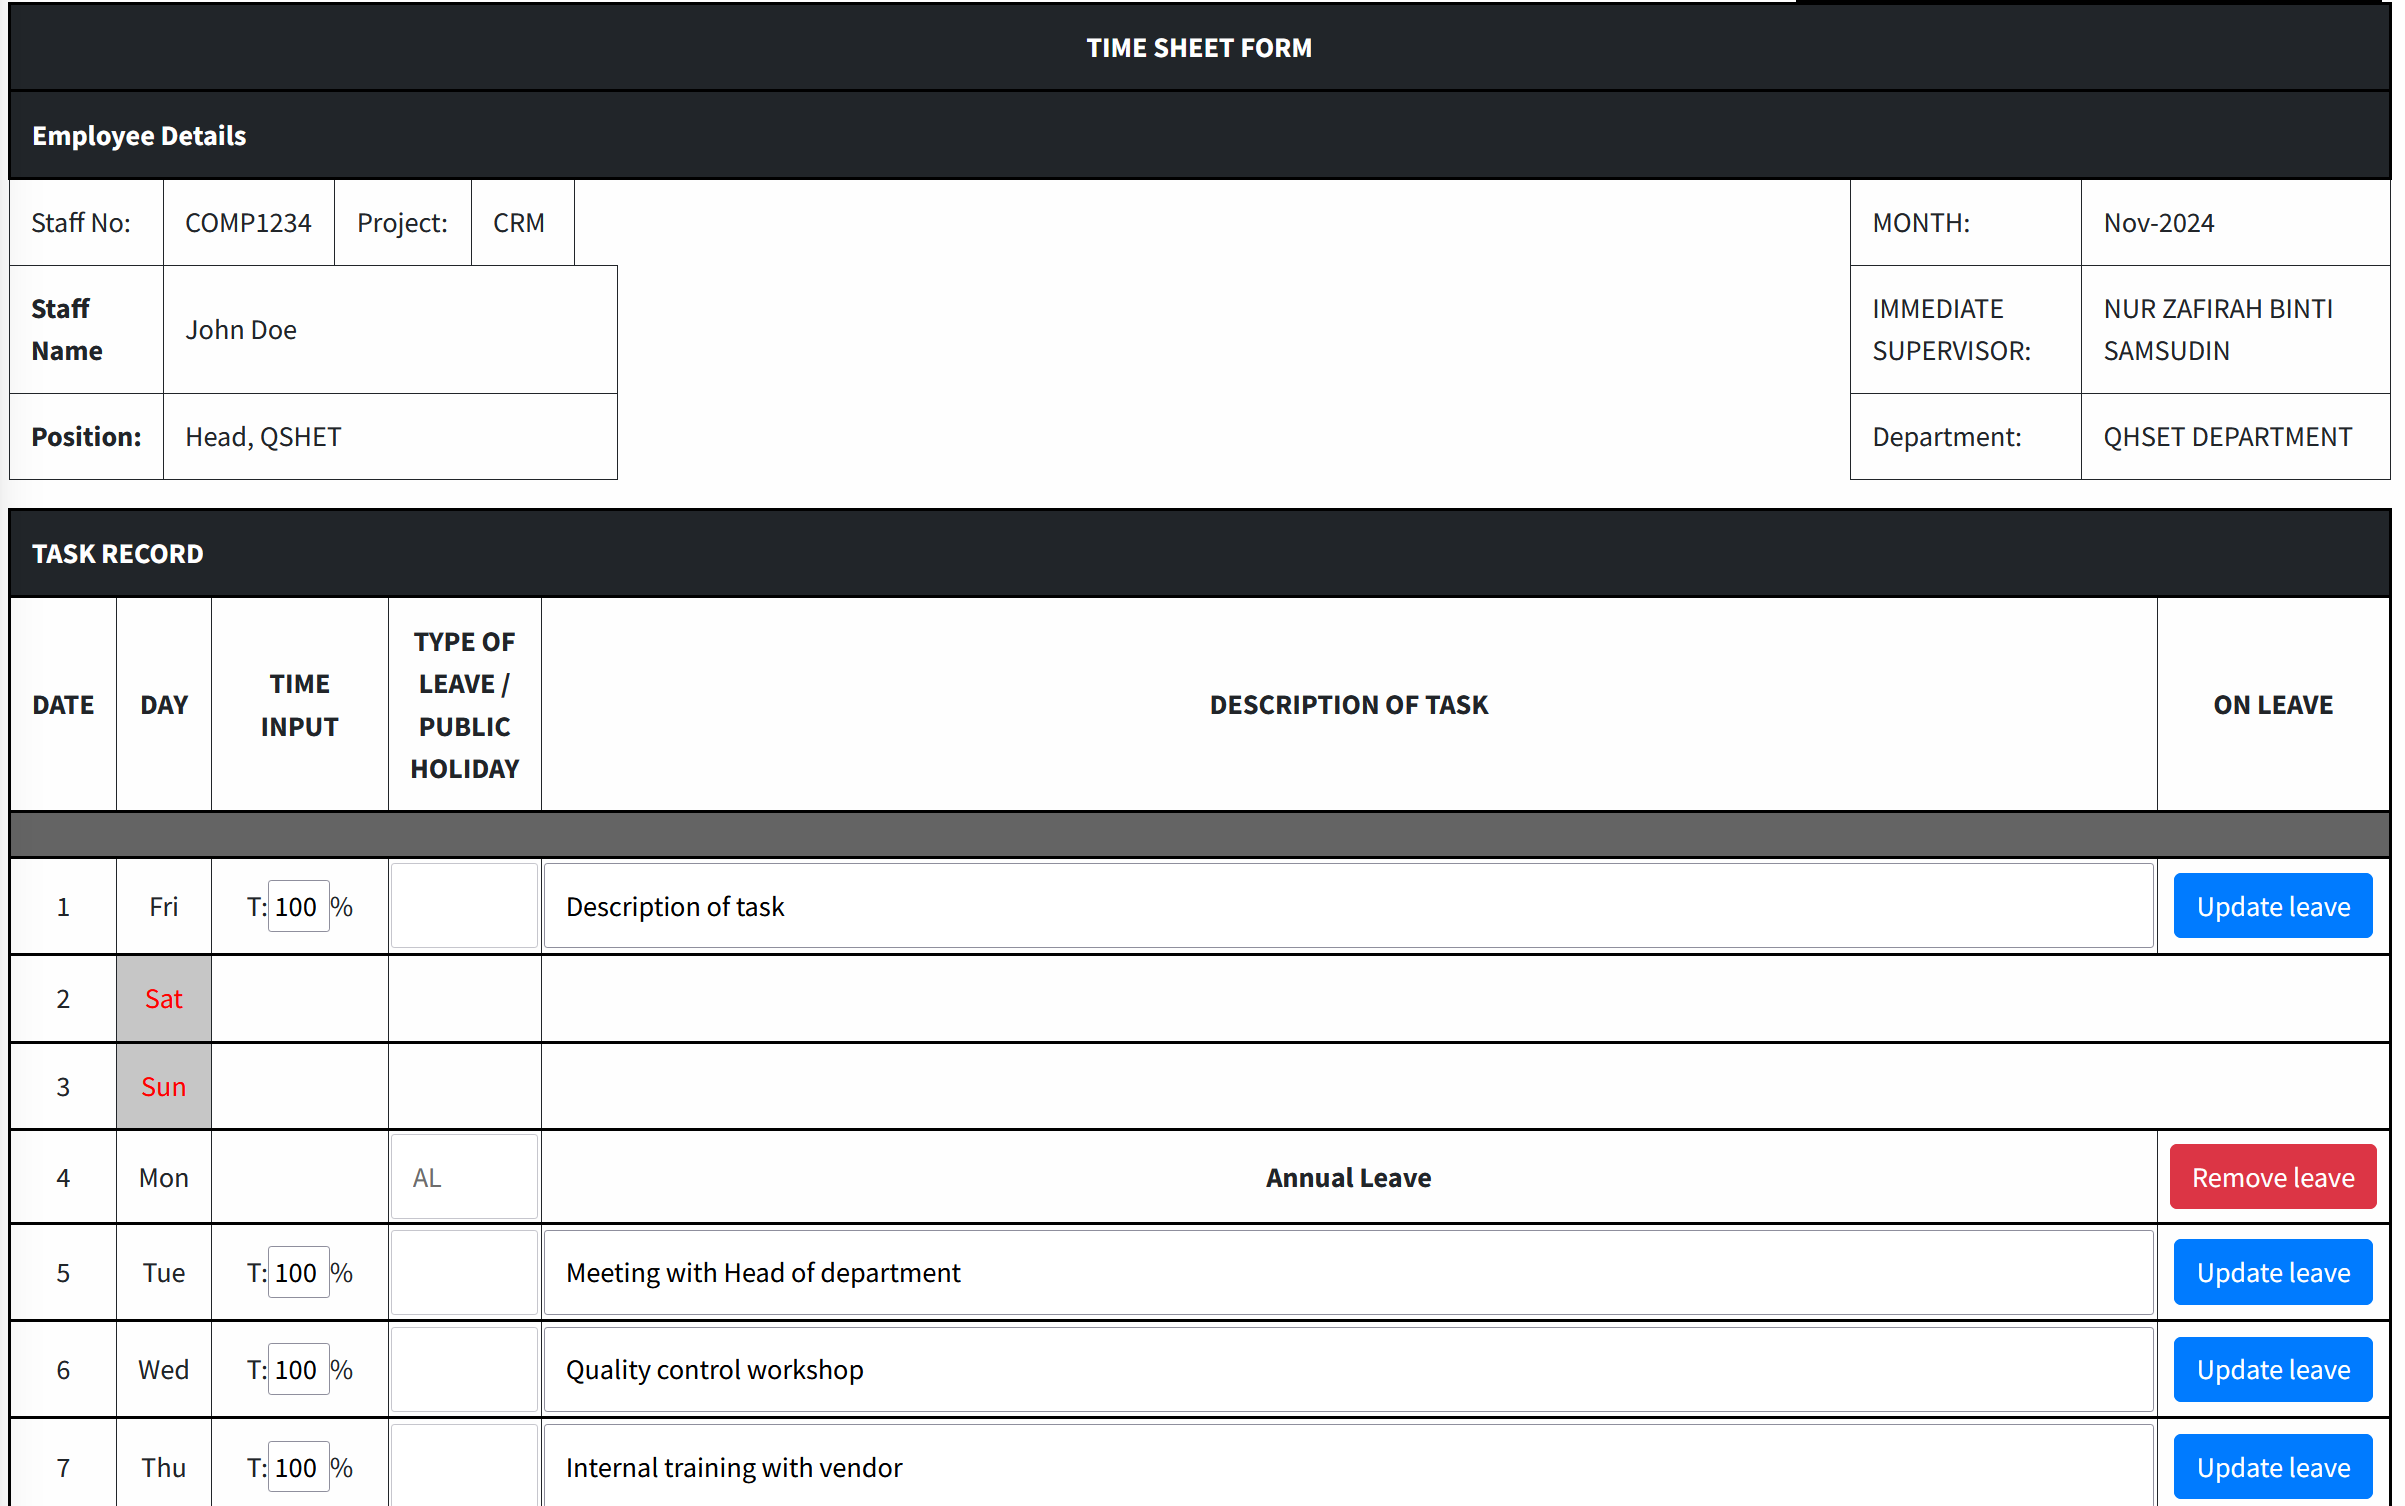The image size is (2405, 1506).
Task: Click leave type field for Tuesday row
Action: coord(464,1272)
